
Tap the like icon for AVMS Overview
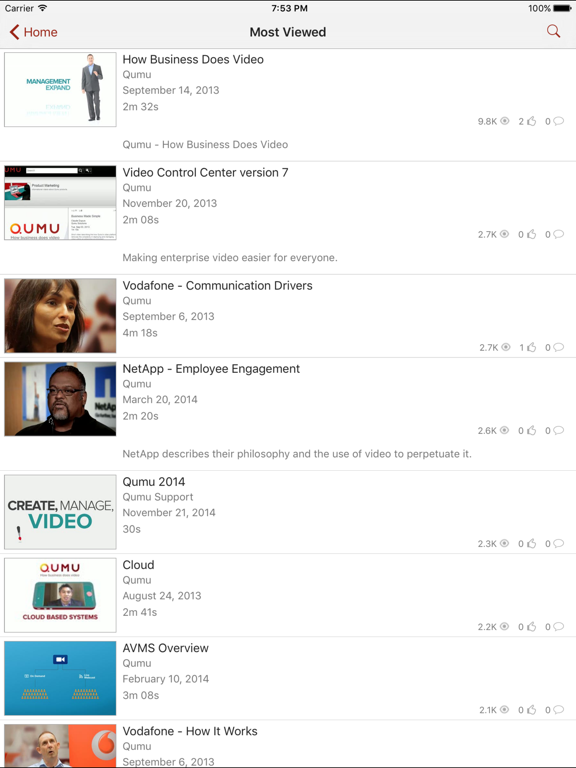coord(531,710)
